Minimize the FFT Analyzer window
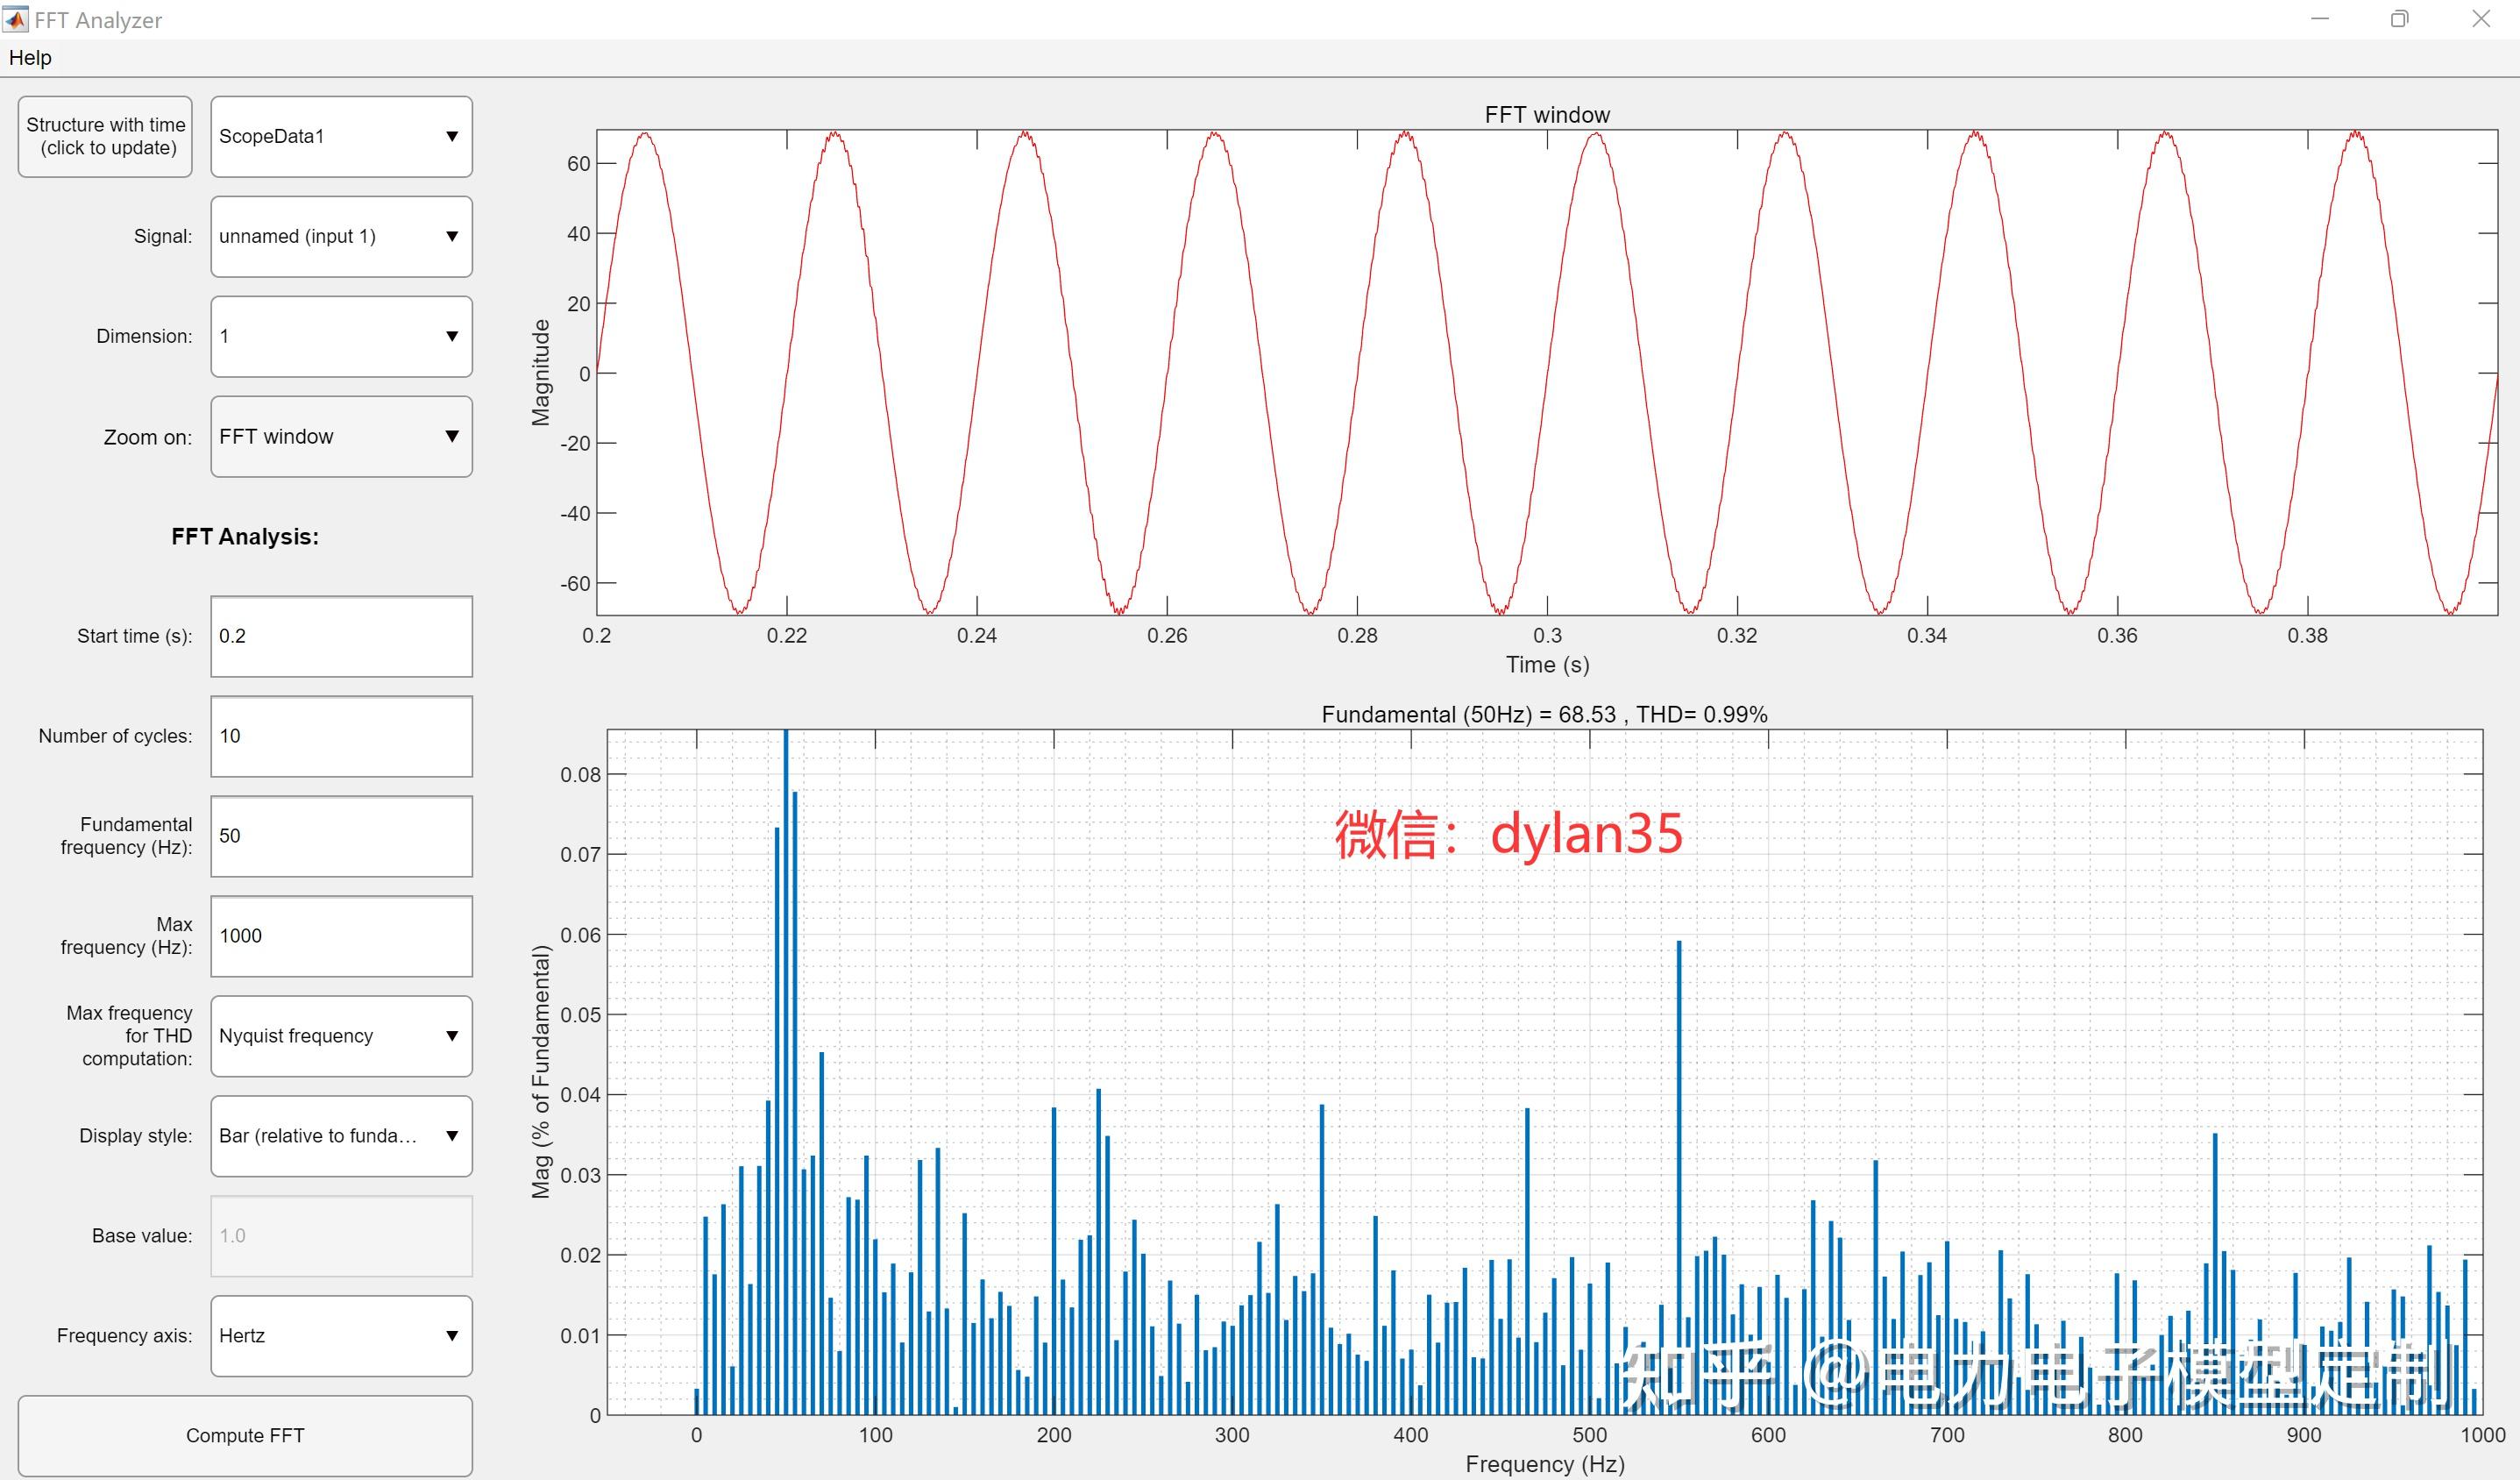 tap(2320, 19)
